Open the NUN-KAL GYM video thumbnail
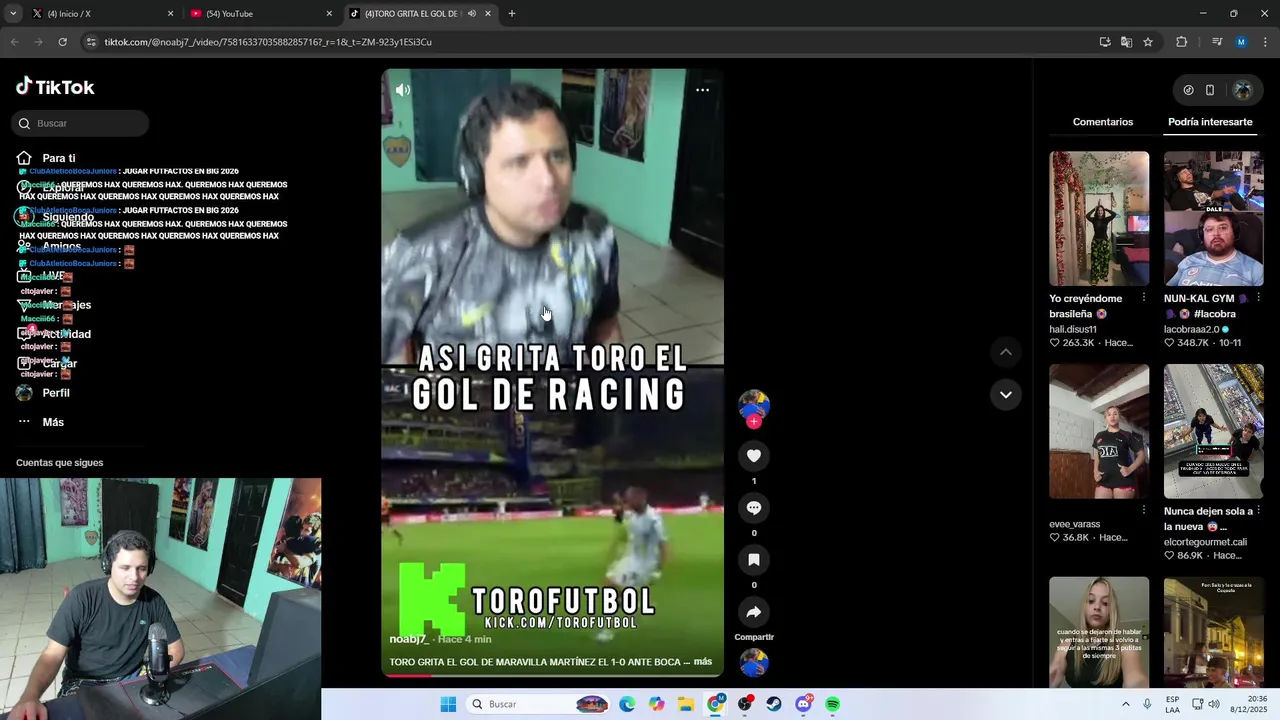This screenshot has height=720, width=1280. tap(1213, 218)
